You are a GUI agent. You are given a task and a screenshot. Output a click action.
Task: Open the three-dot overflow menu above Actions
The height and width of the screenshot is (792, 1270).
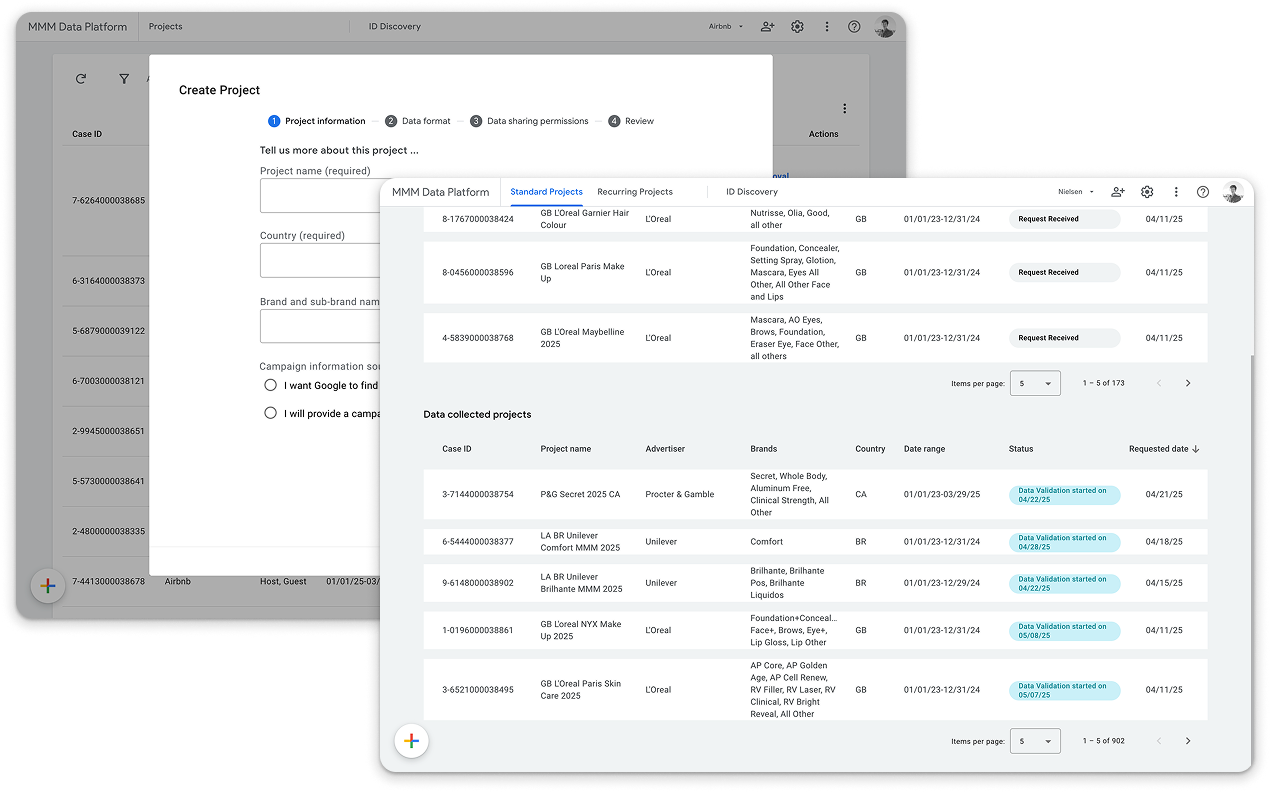[x=844, y=108]
